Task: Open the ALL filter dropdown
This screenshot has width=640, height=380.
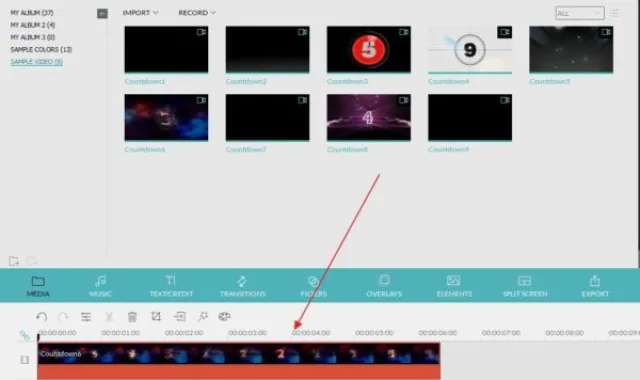Action: click(580, 13)
